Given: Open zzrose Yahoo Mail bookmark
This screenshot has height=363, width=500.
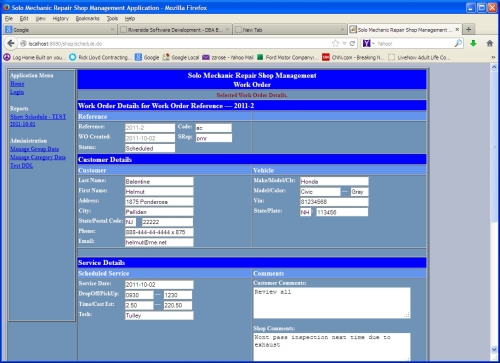Looking at the screenshot, I should [x=228, y=57].
